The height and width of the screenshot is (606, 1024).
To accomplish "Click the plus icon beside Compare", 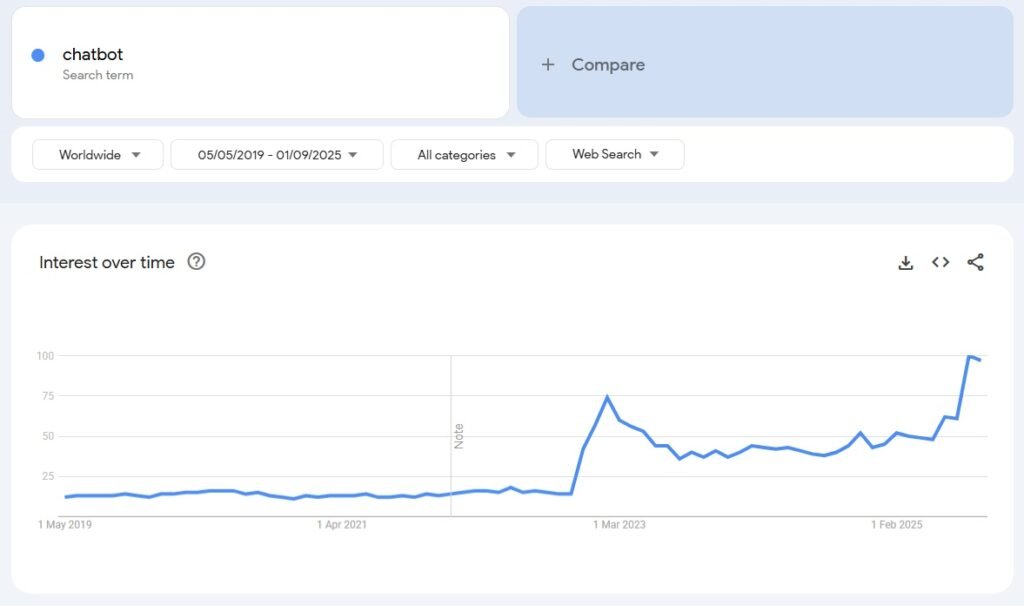I will [x=548, y=65].
